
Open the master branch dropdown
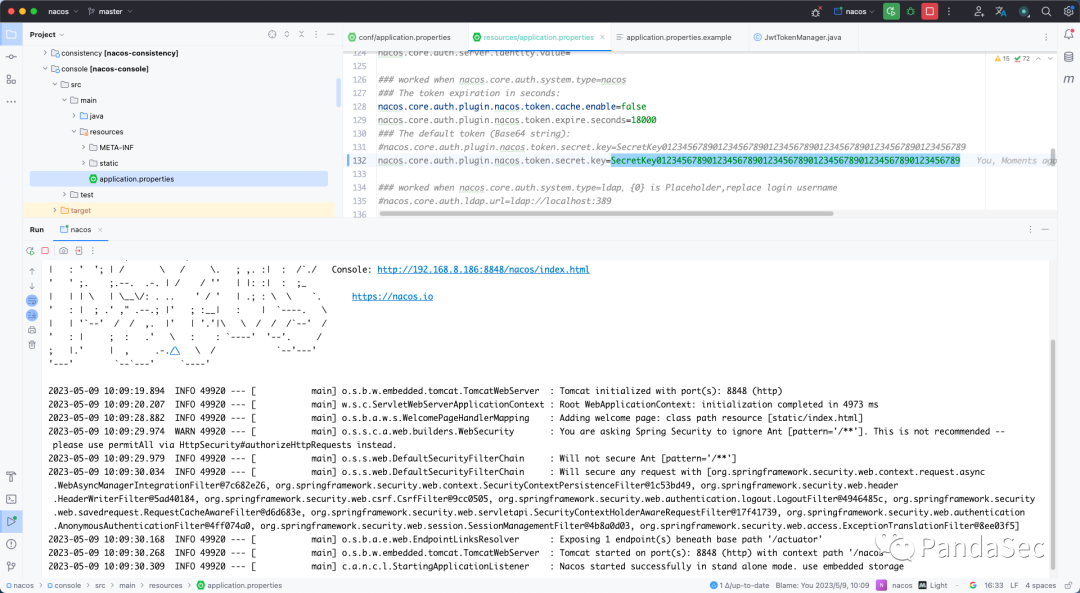pyautogui.click(x=110, y=11)
